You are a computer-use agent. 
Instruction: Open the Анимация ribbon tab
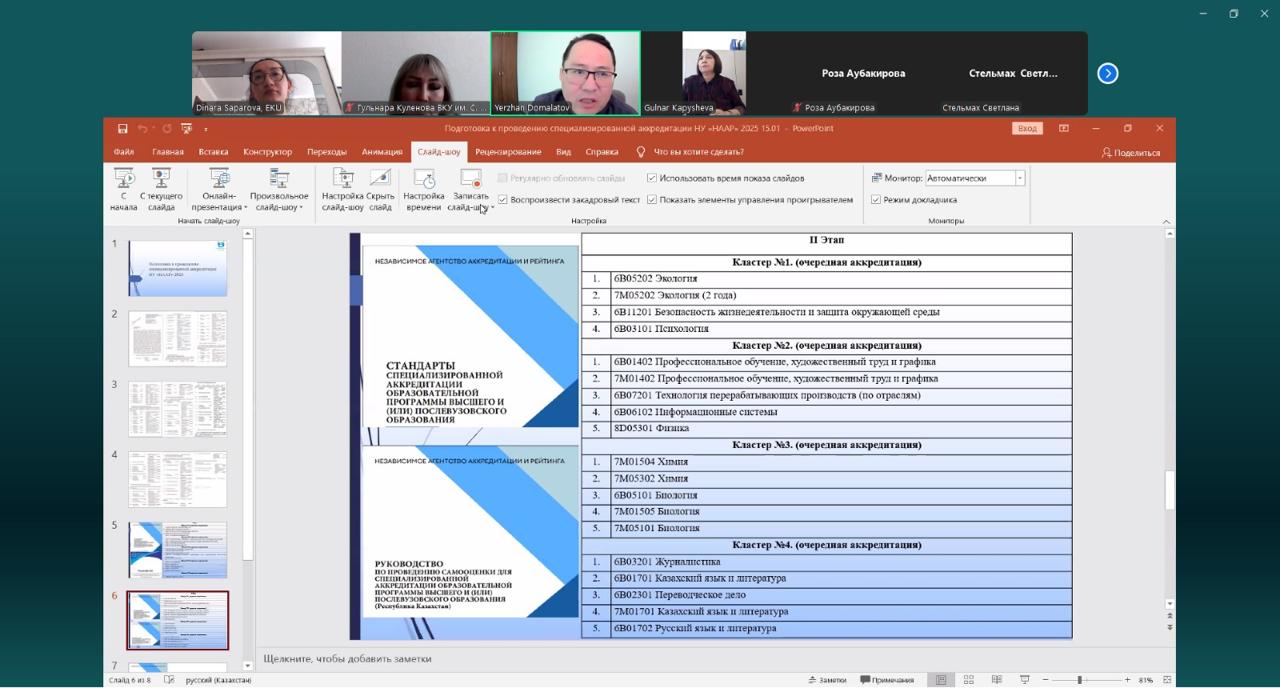point(382,152)
